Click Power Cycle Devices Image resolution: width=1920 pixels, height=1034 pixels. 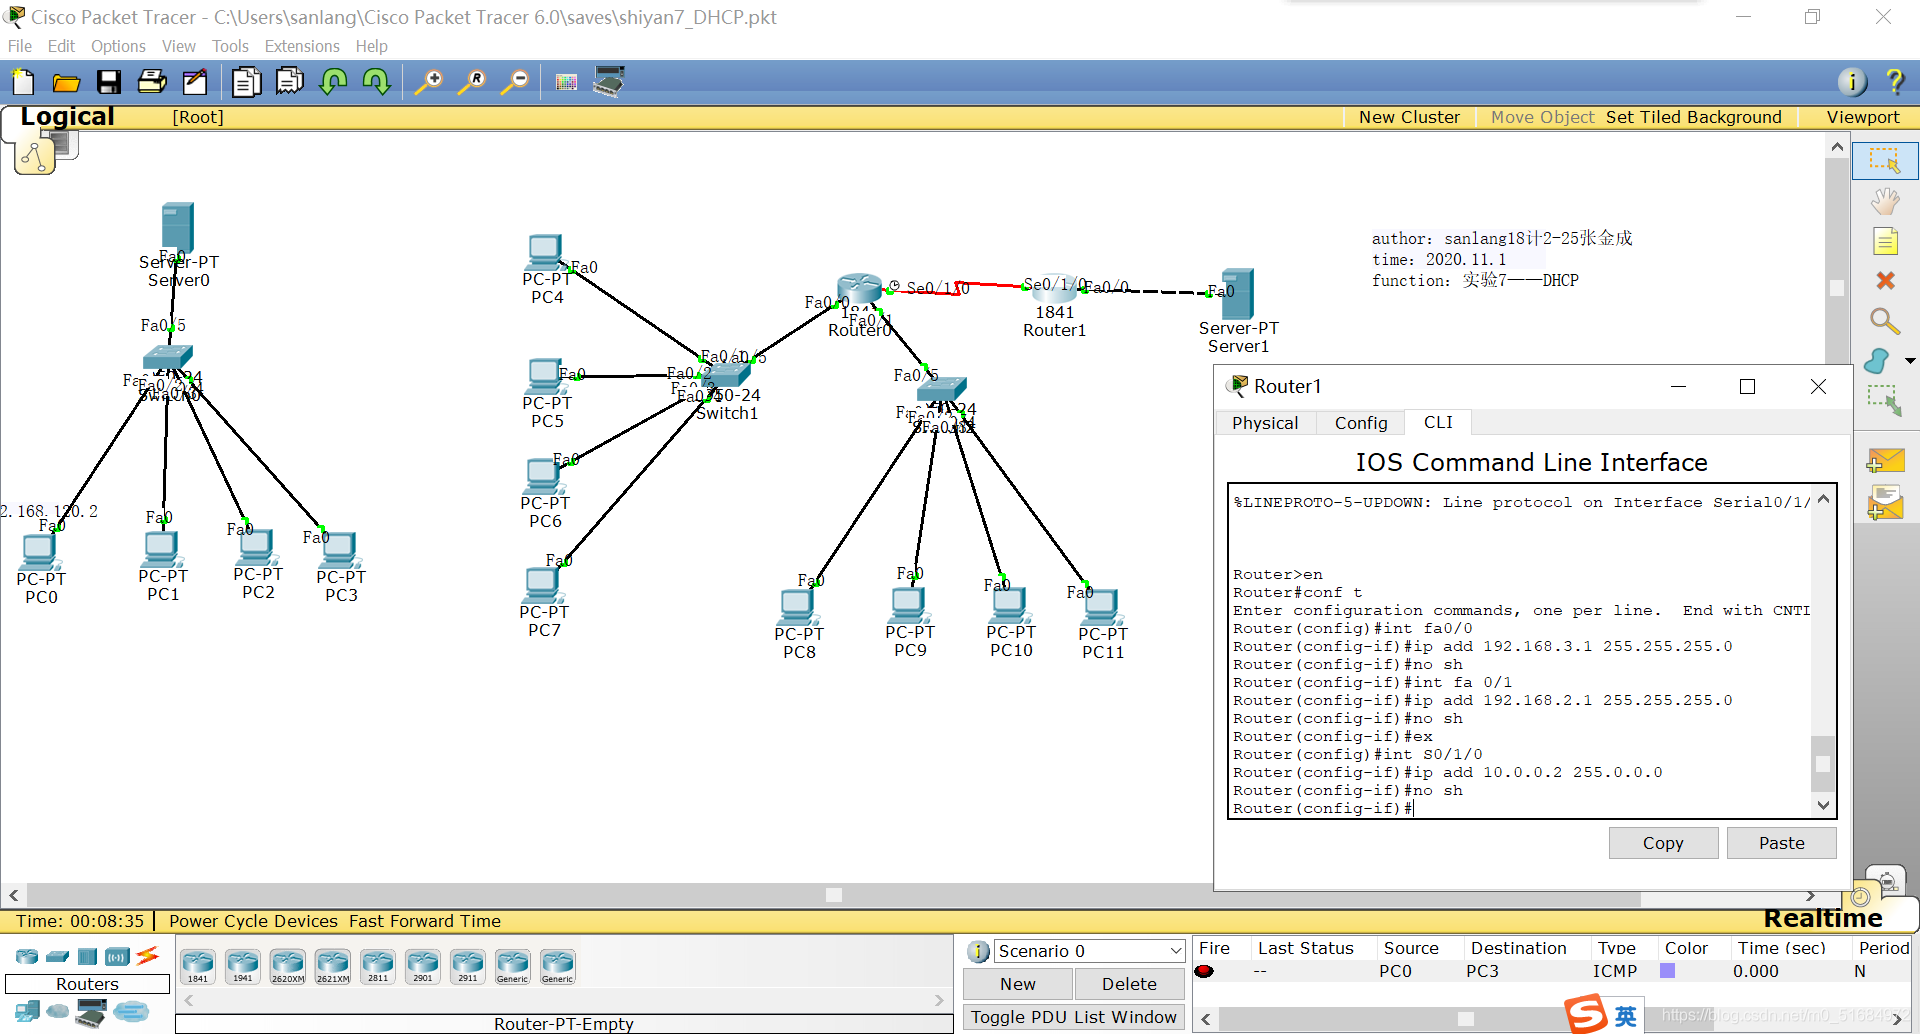253,921
